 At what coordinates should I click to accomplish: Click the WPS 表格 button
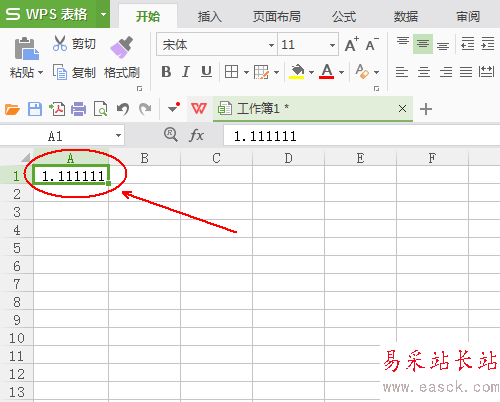coord(48,14)
